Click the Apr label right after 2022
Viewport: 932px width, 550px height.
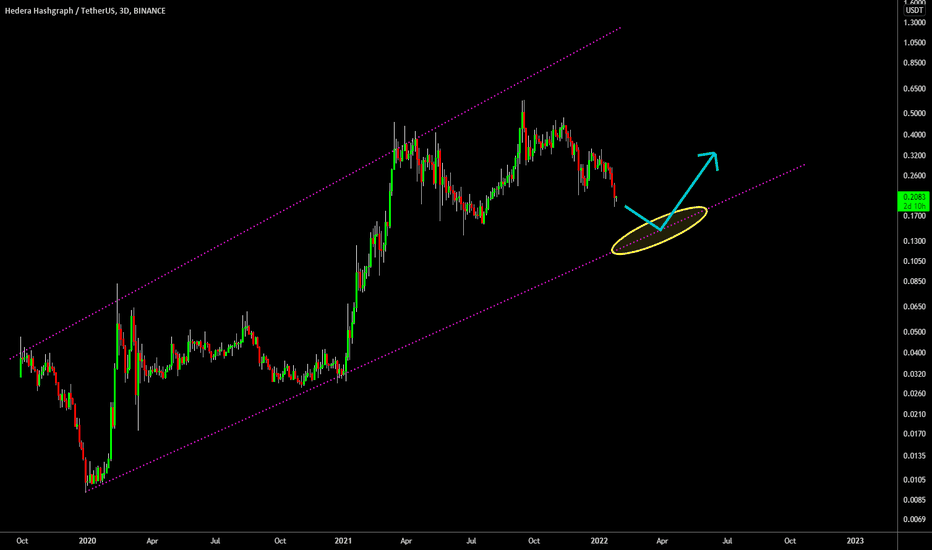point(662,541)
